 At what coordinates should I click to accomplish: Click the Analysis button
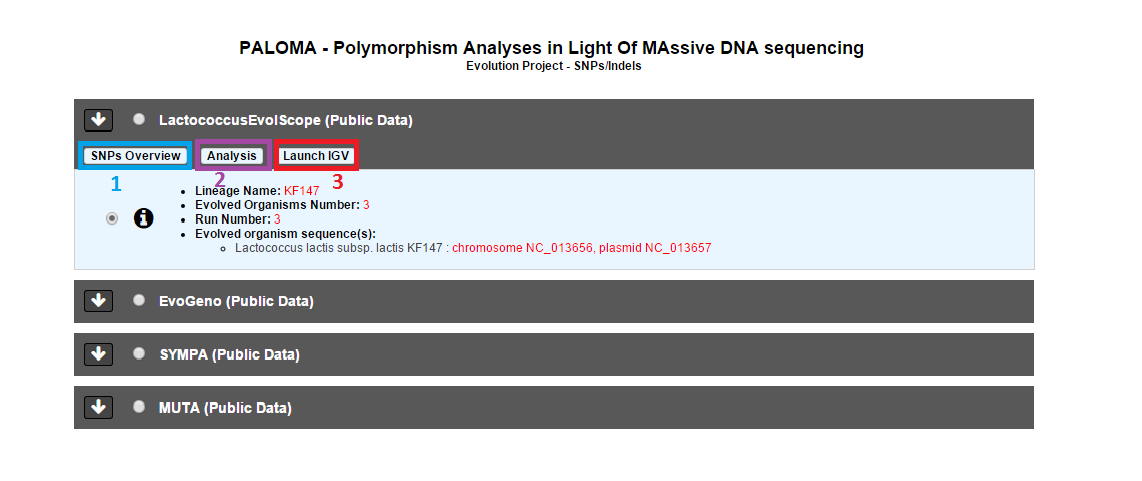pyautogui.click(x=232, y=155)
